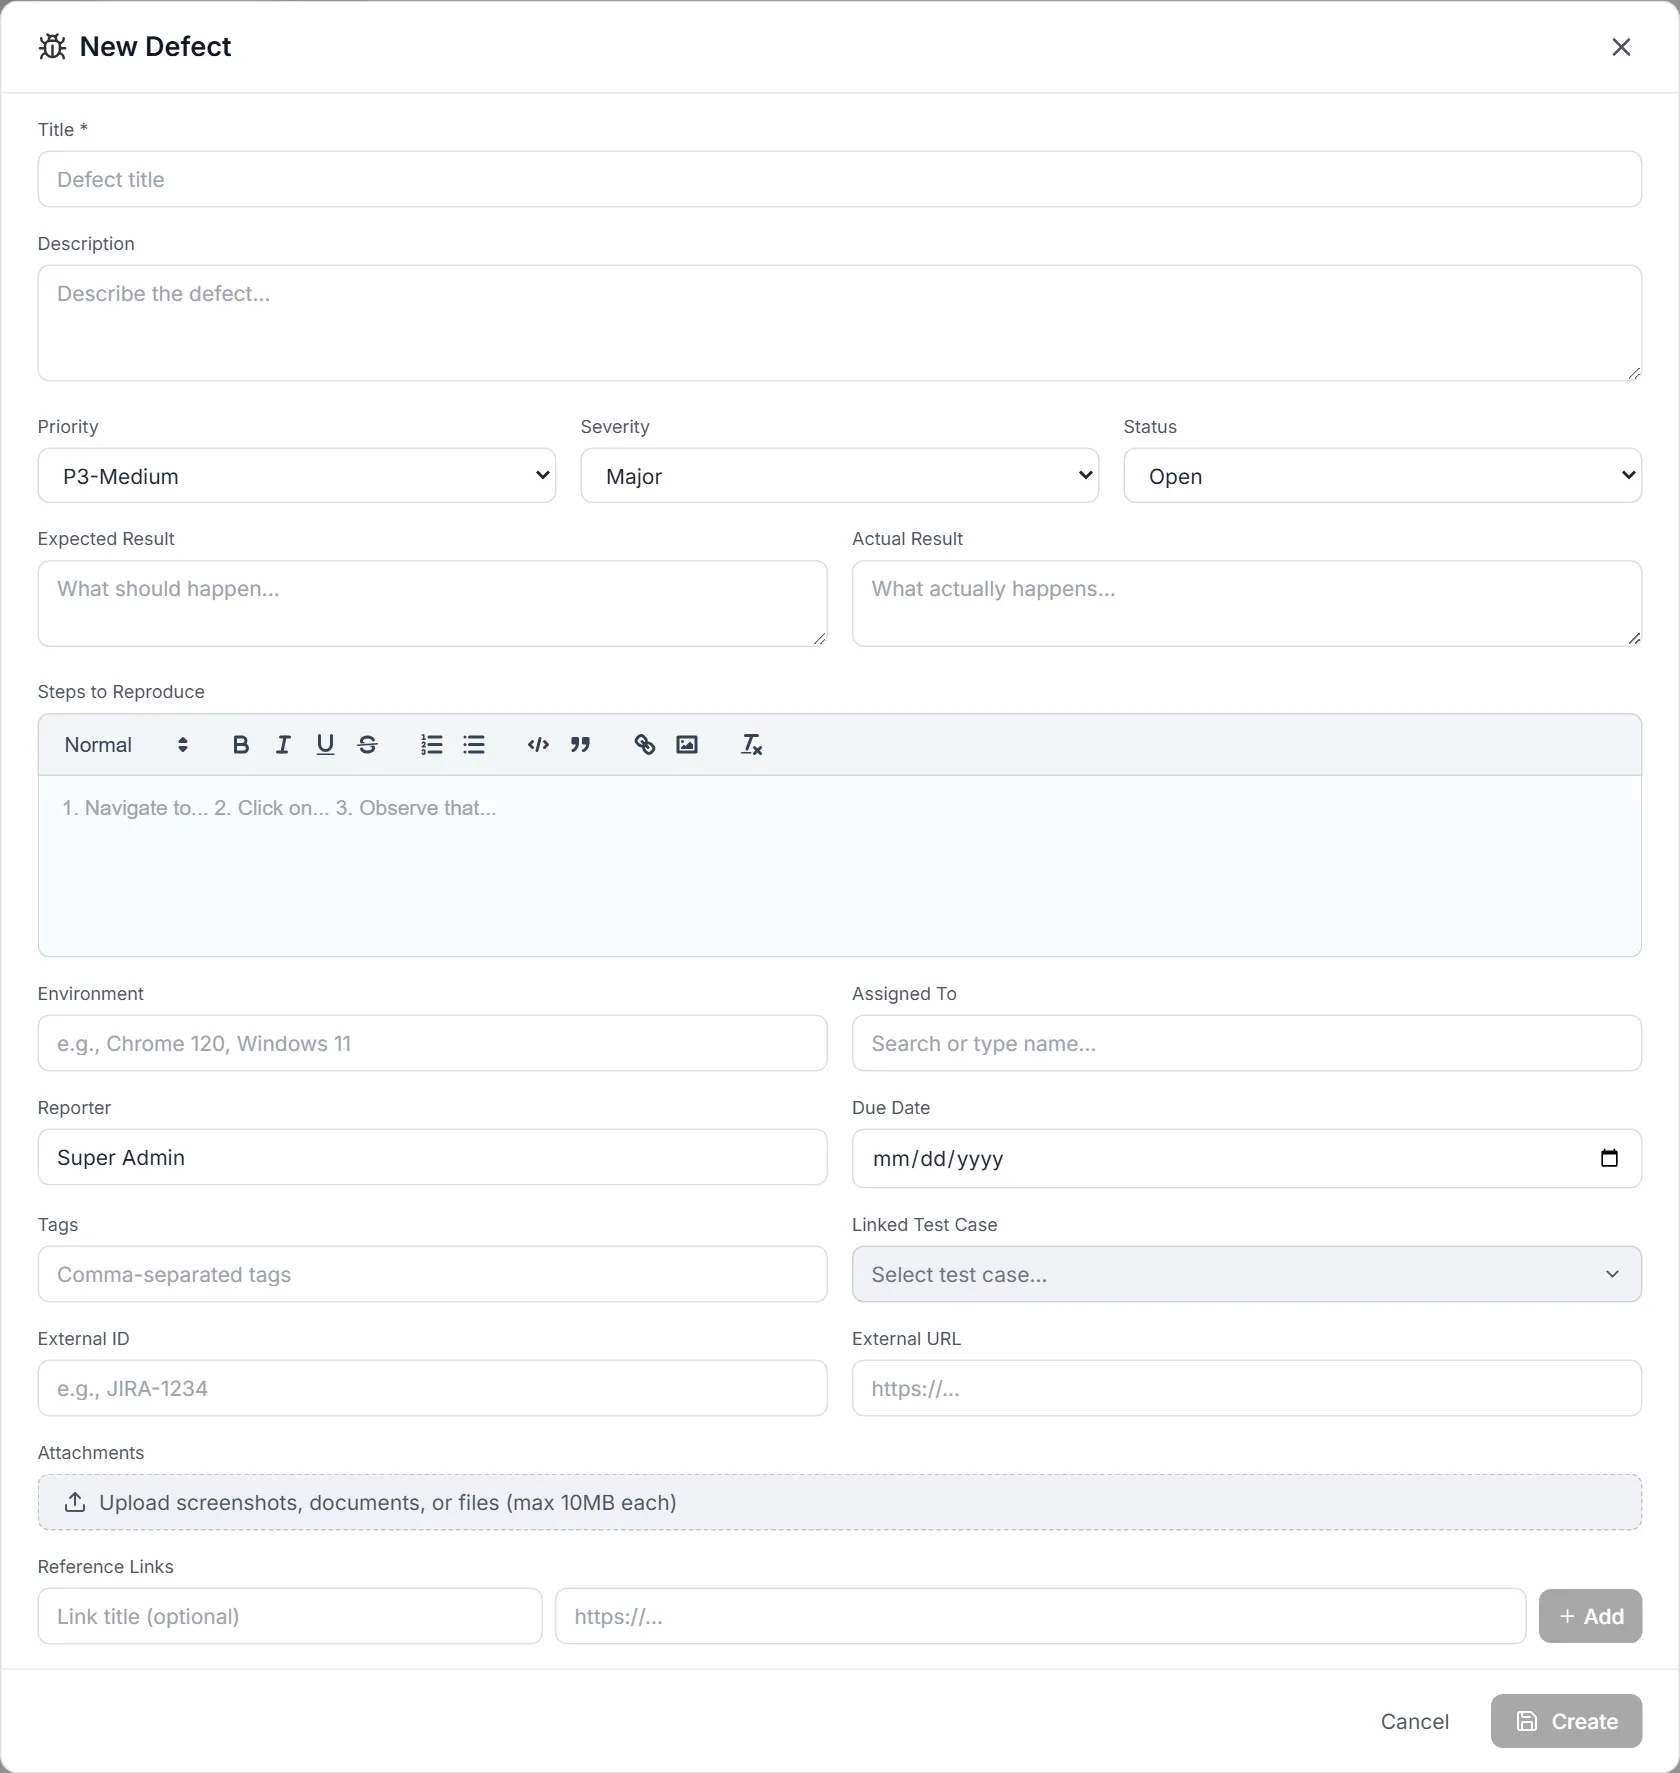Toggle strikethrough formatting in Steps editor
Screen dimensions: 1680x1773
[367, 745]
